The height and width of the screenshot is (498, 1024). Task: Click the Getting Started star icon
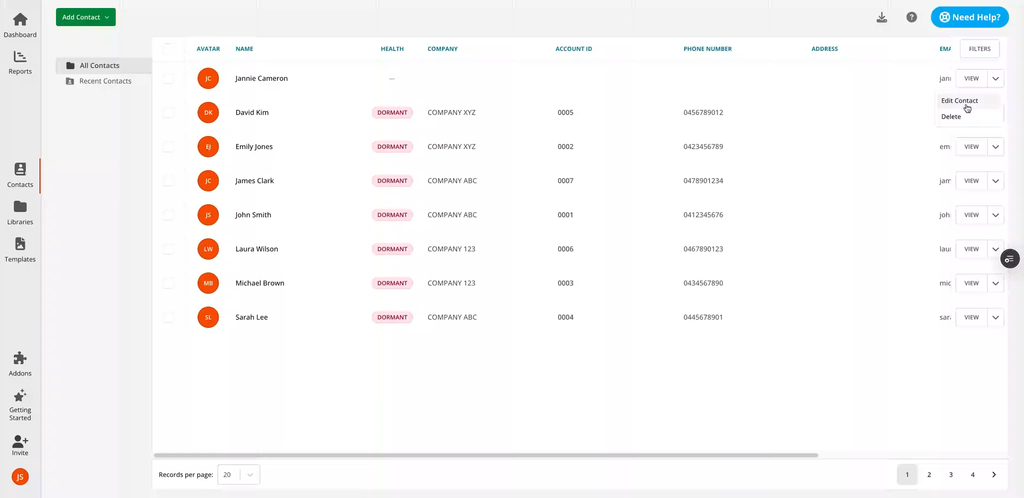coord(20,396)
